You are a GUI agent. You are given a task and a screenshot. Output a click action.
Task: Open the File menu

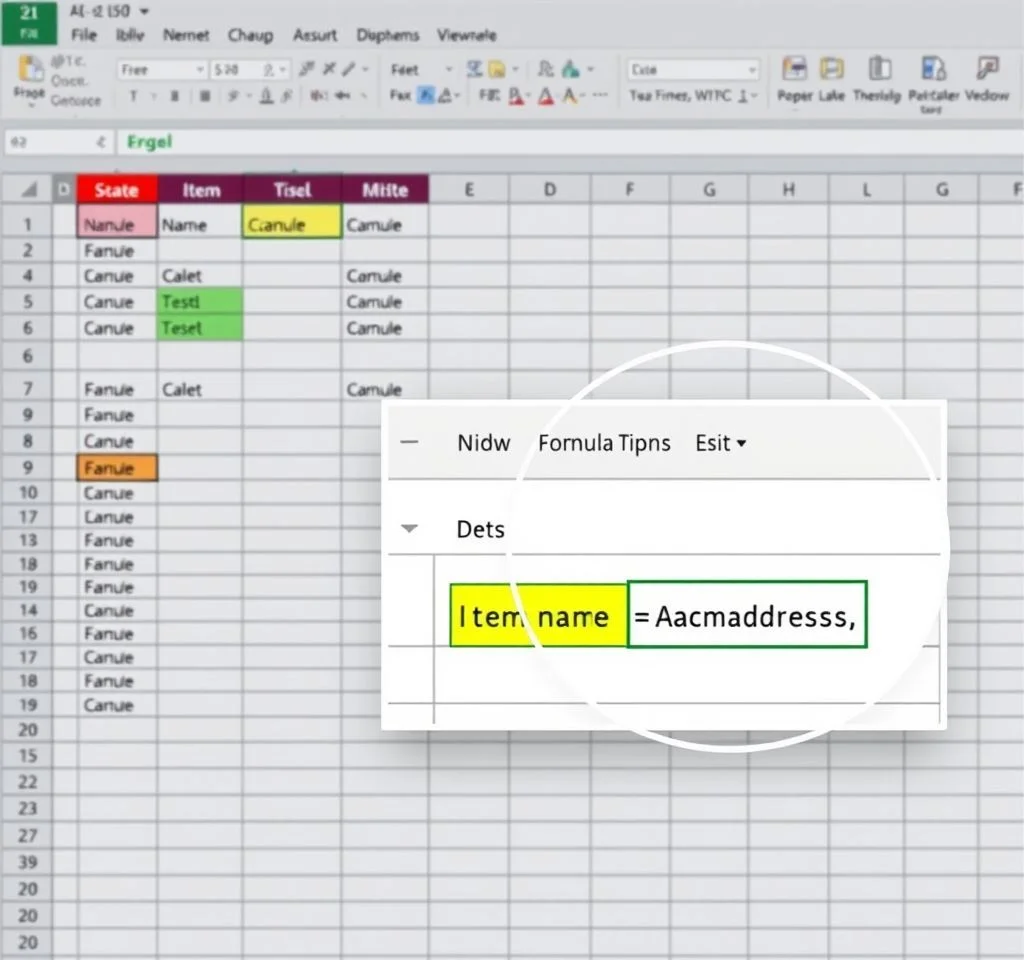[x=84, y=35]
